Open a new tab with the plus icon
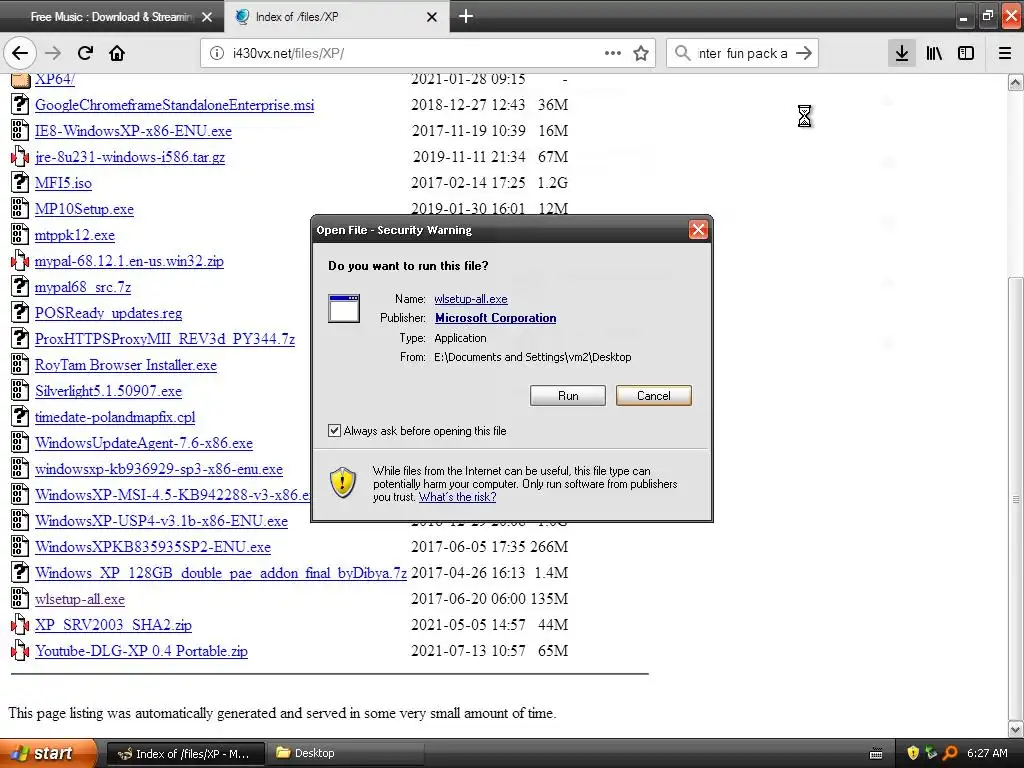Viewport: 1024px width, 768px height. [x=466, y=16]
